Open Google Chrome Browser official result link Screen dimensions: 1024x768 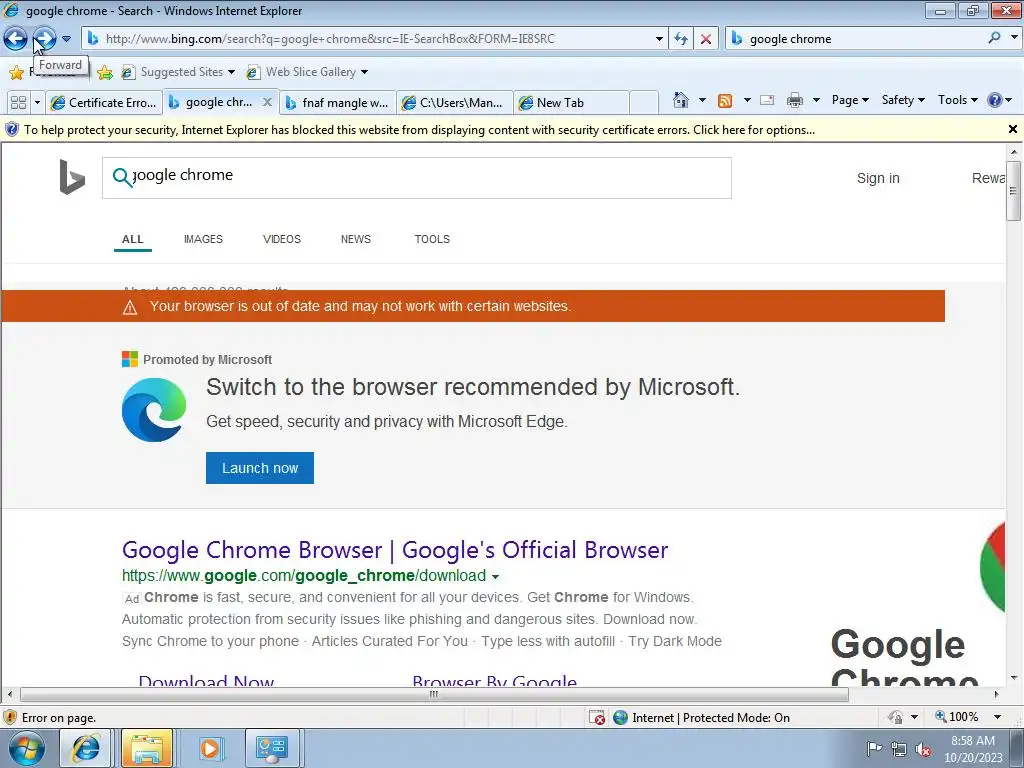pyautogui.click(x=394, y=550)
